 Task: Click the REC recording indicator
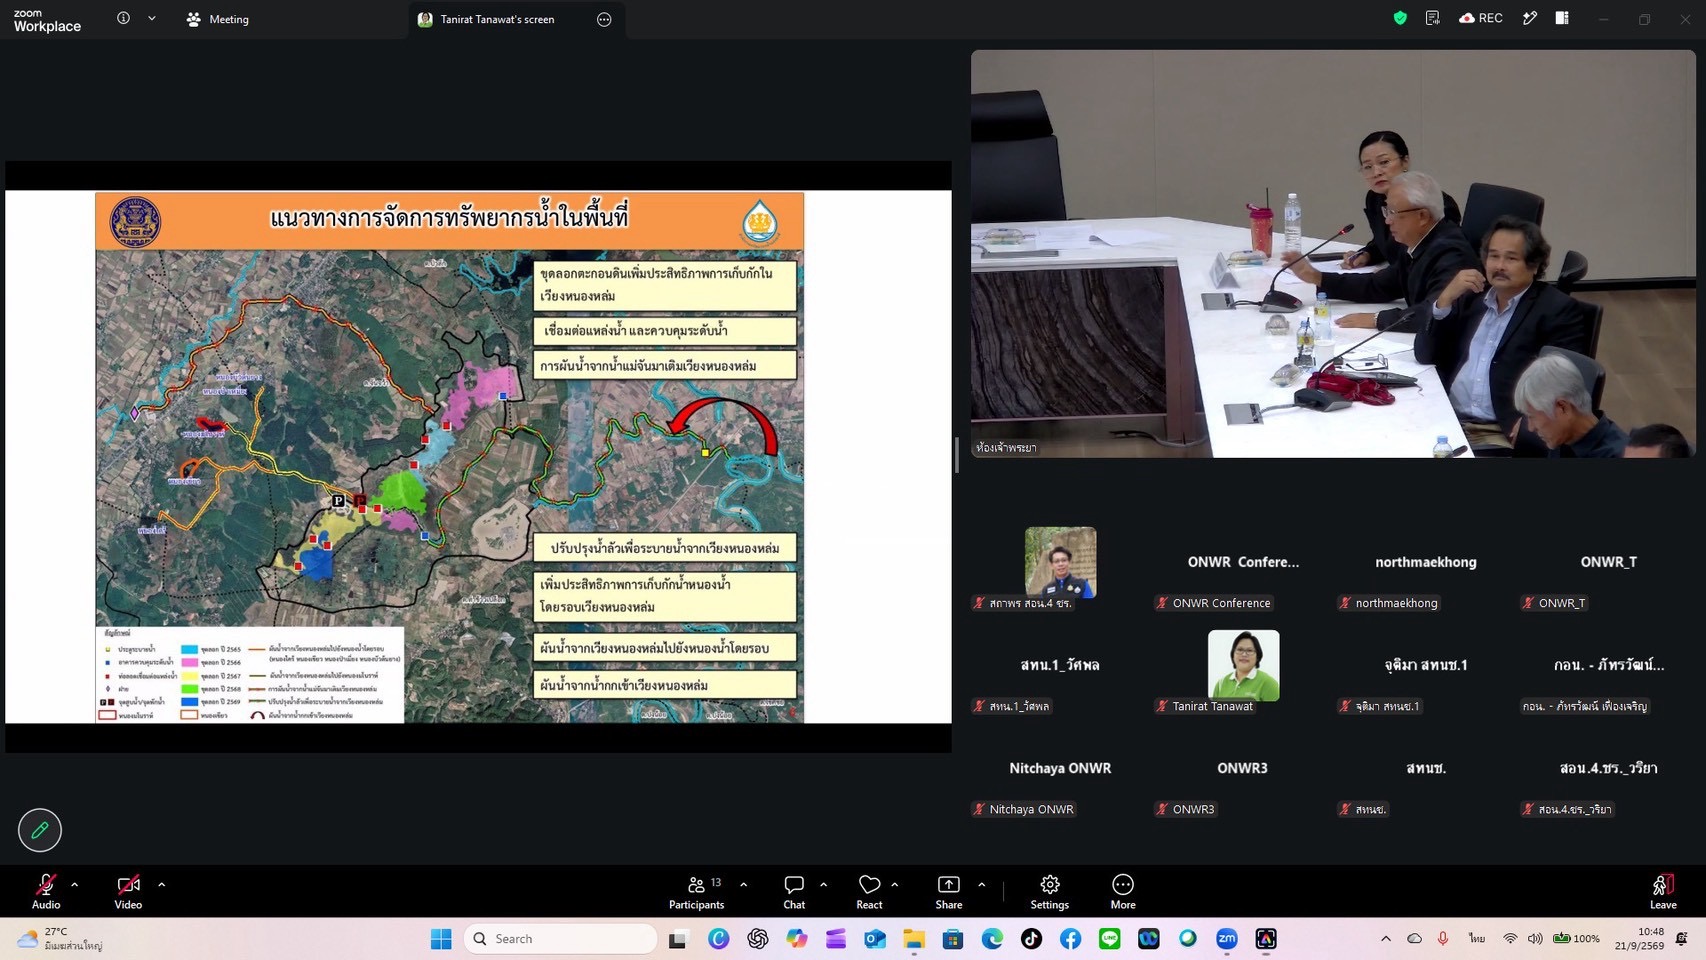pos(1481,18)
